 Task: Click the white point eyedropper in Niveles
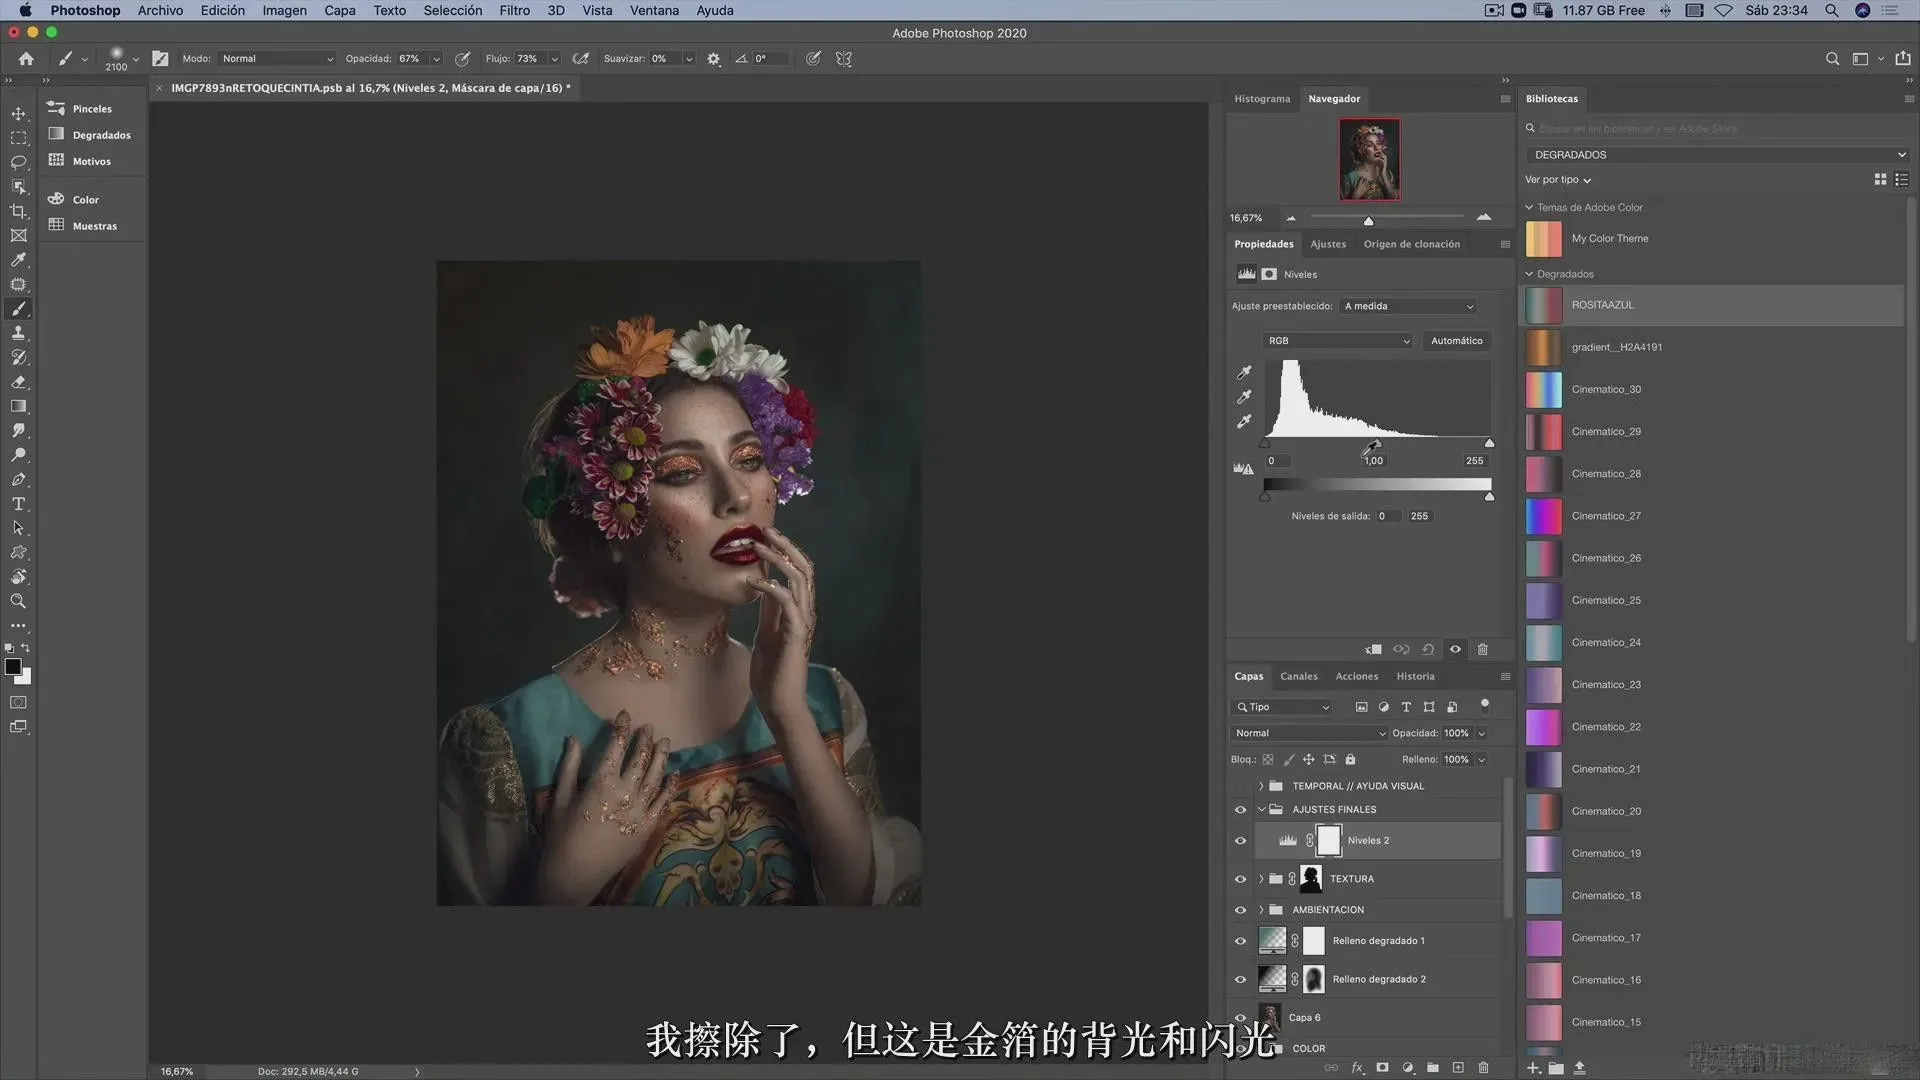coord(1244,422)
